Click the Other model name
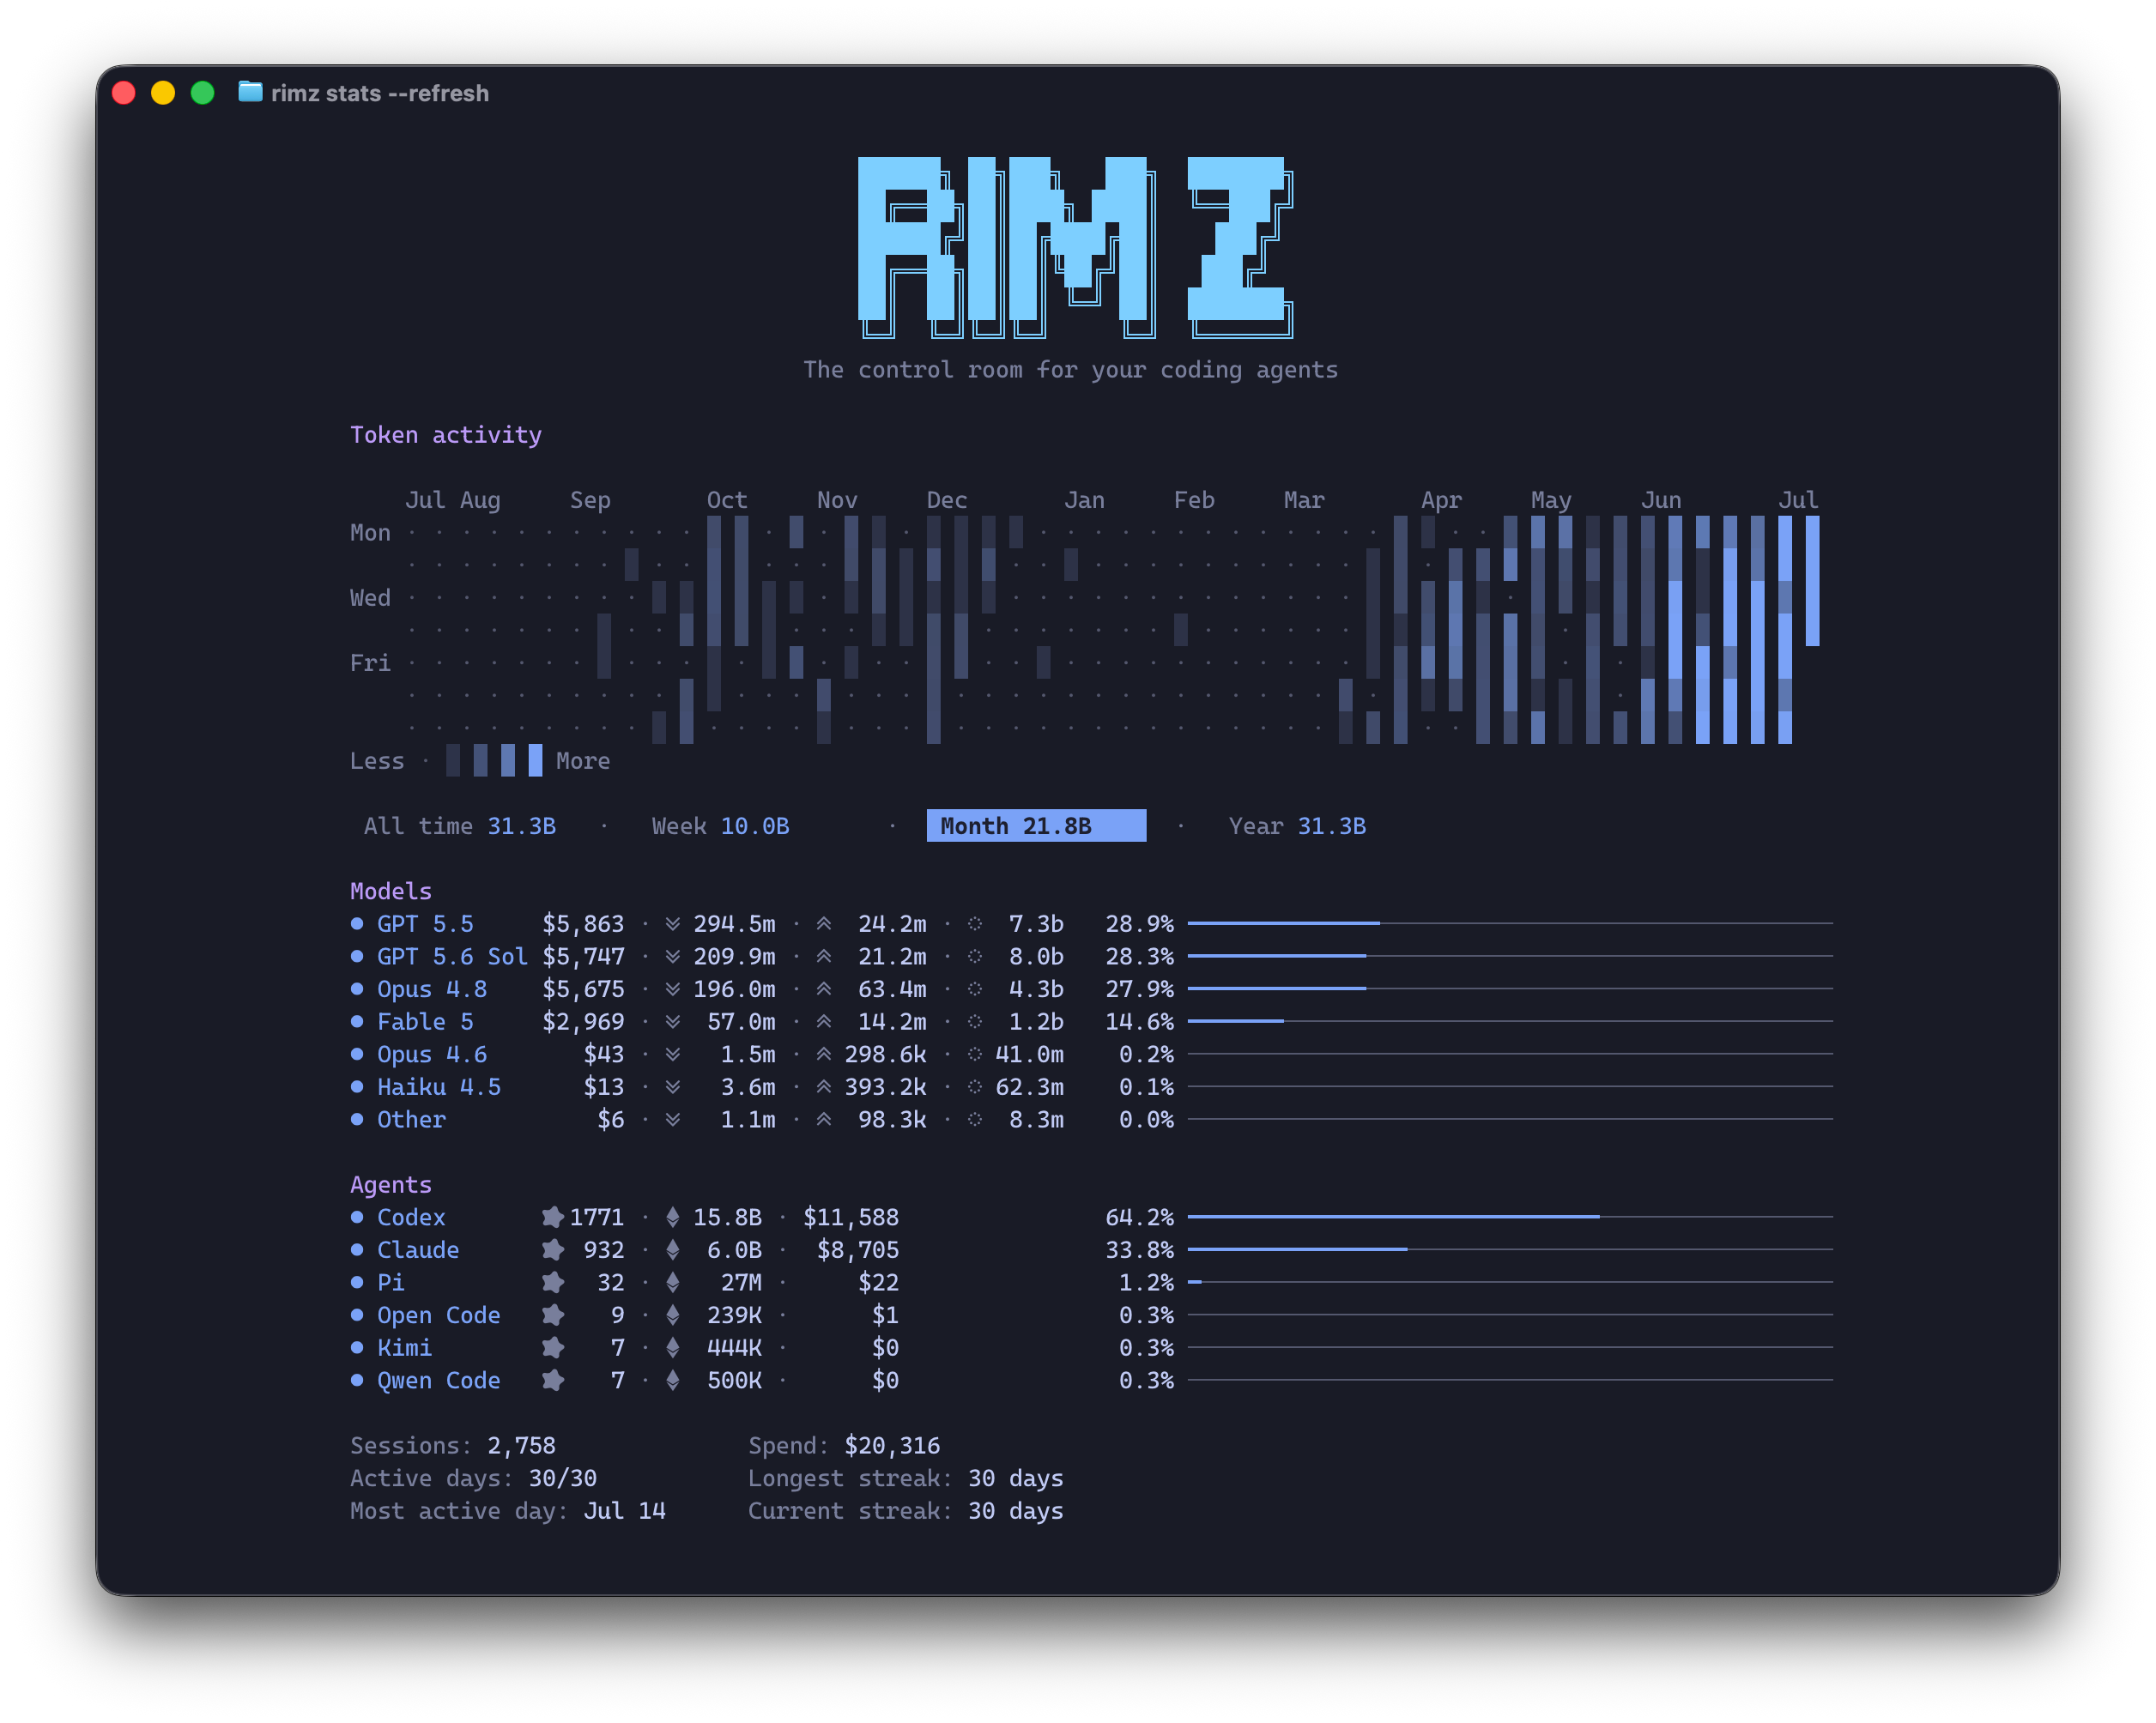2156x1723 pixels. pyautogui.click(x=411, y=1120)
